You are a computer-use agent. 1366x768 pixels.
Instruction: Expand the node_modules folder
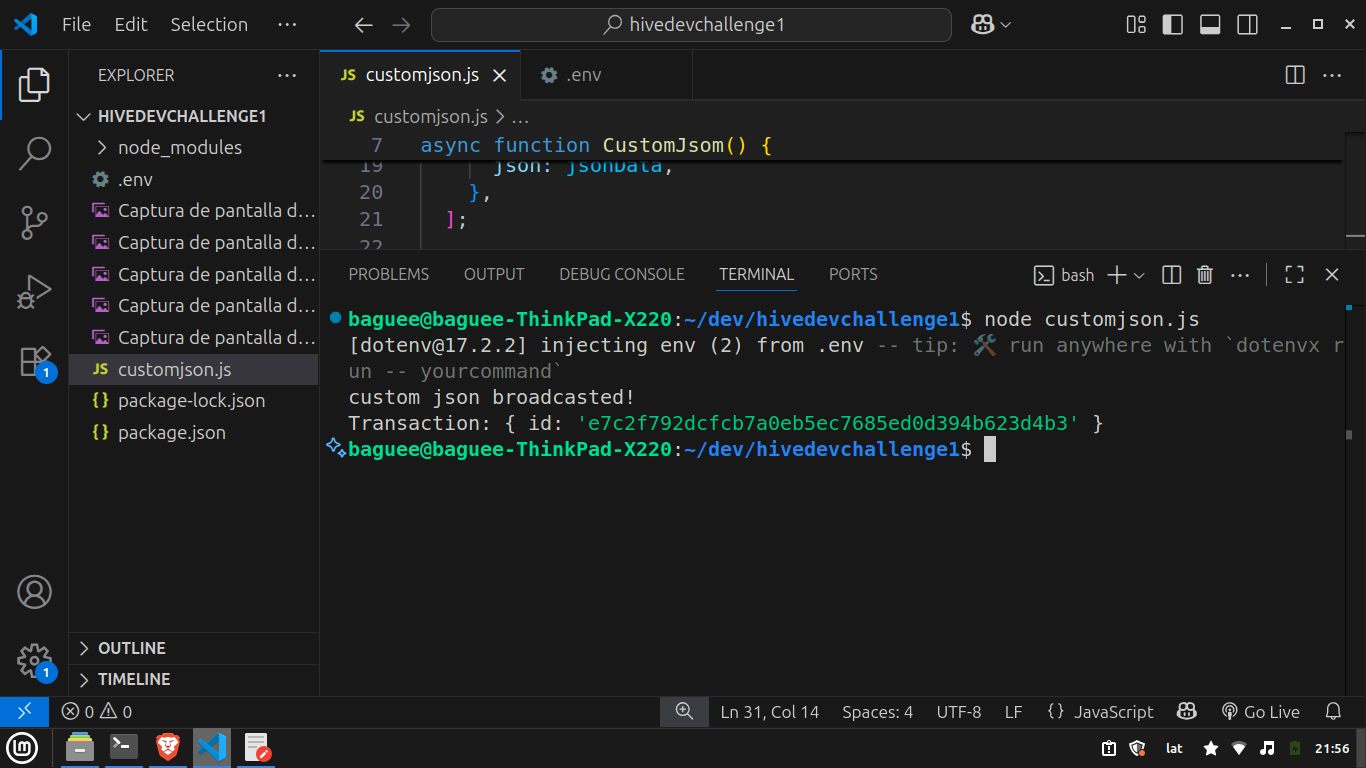point(179,148)
